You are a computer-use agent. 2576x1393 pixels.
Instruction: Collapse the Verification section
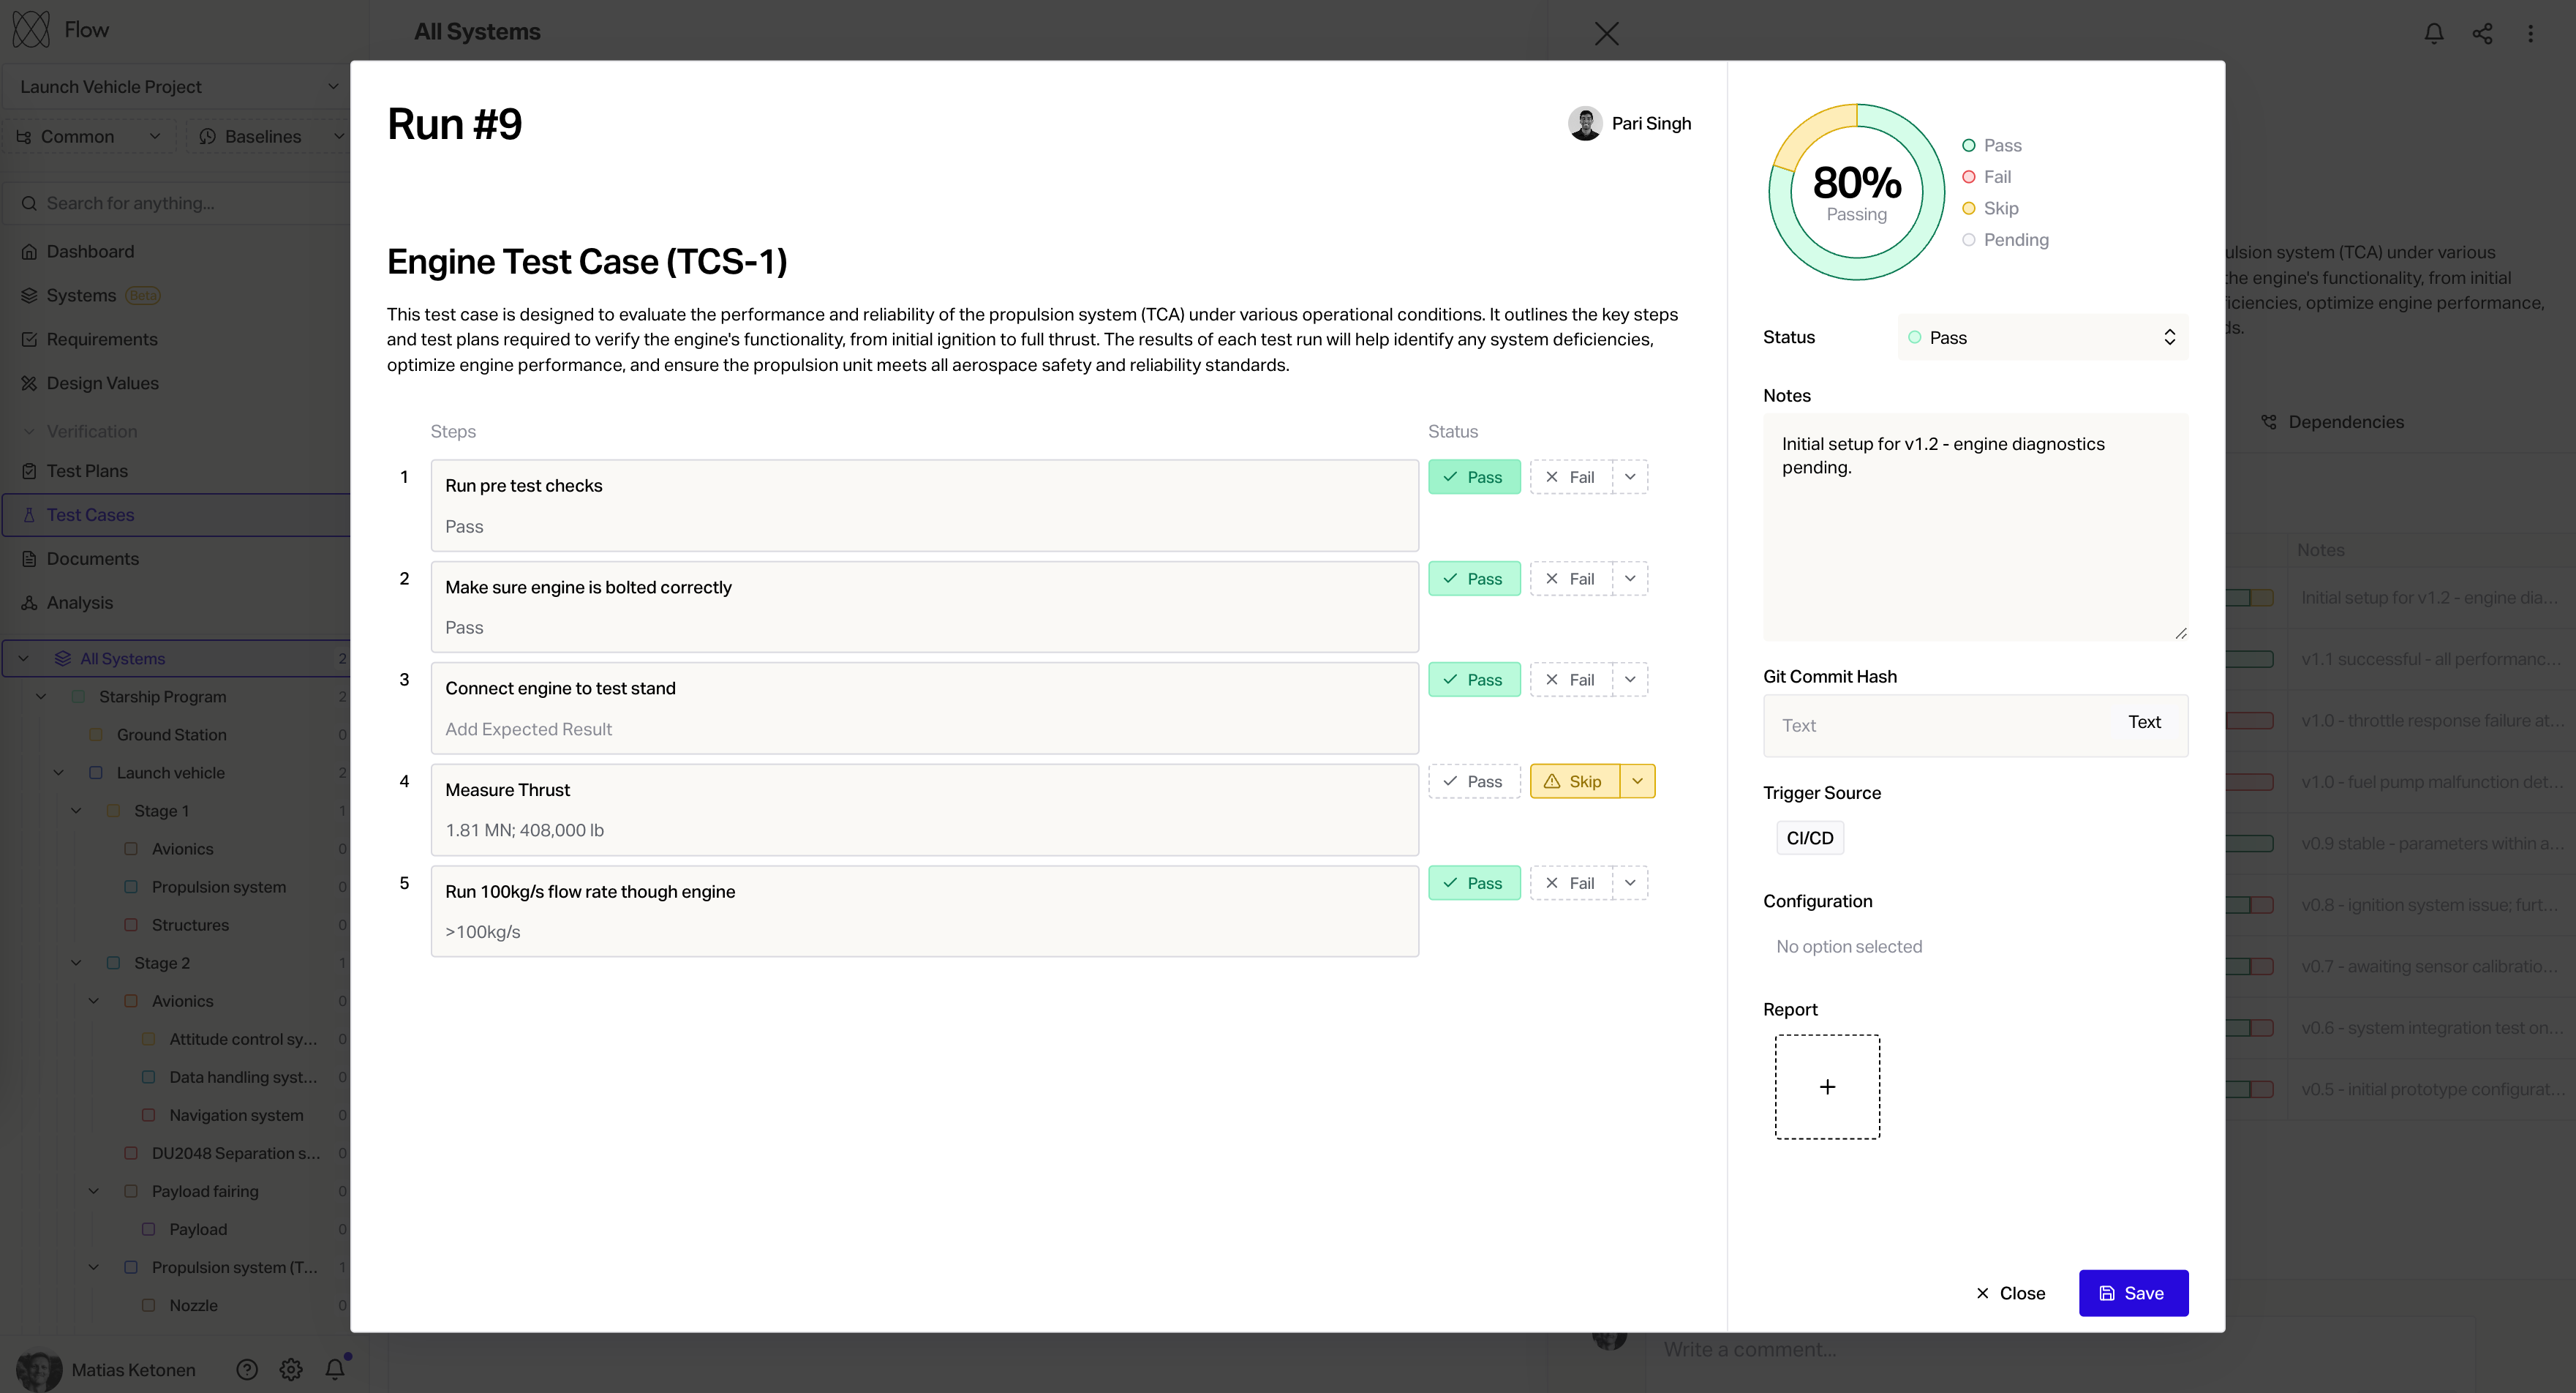pos(28,431)
